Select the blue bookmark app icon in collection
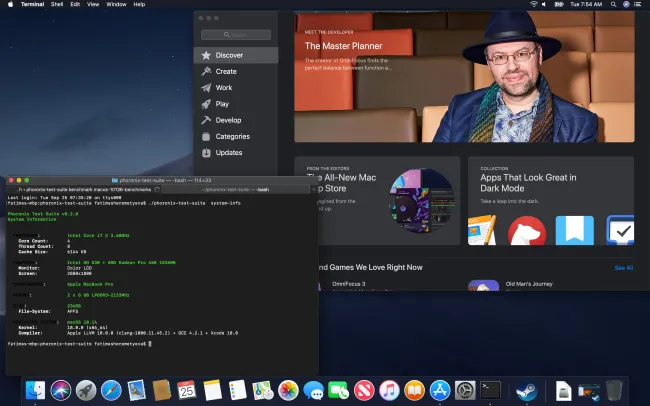 575,231
